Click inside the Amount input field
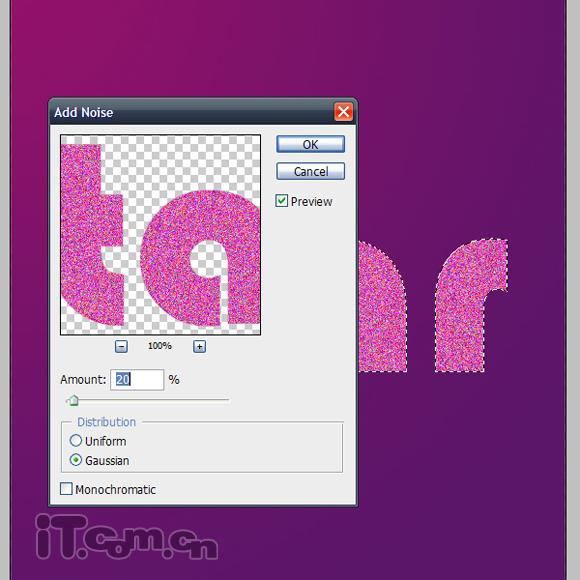The height and width of the screenshot is (580, 580). coord(137,380)
